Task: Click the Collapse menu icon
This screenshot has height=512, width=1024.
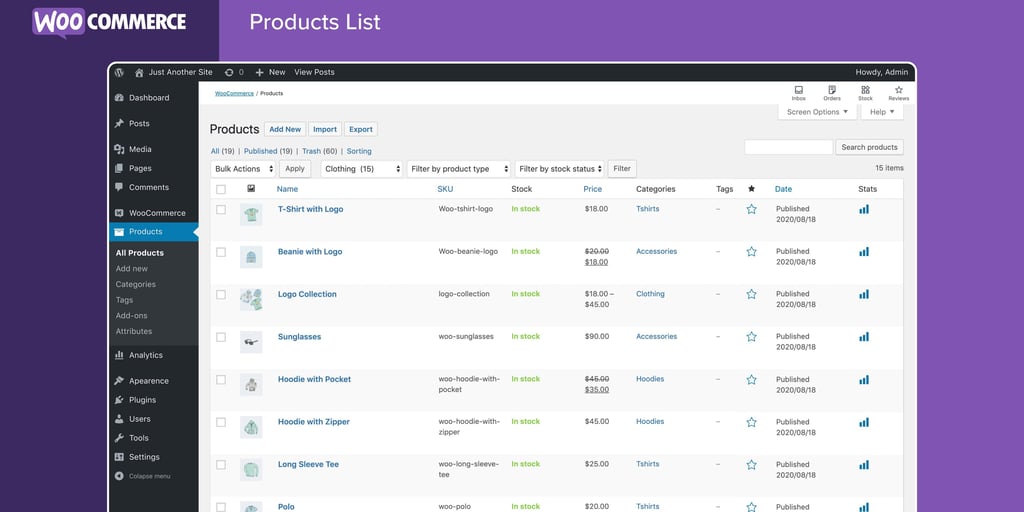Action: coord(120,476)
